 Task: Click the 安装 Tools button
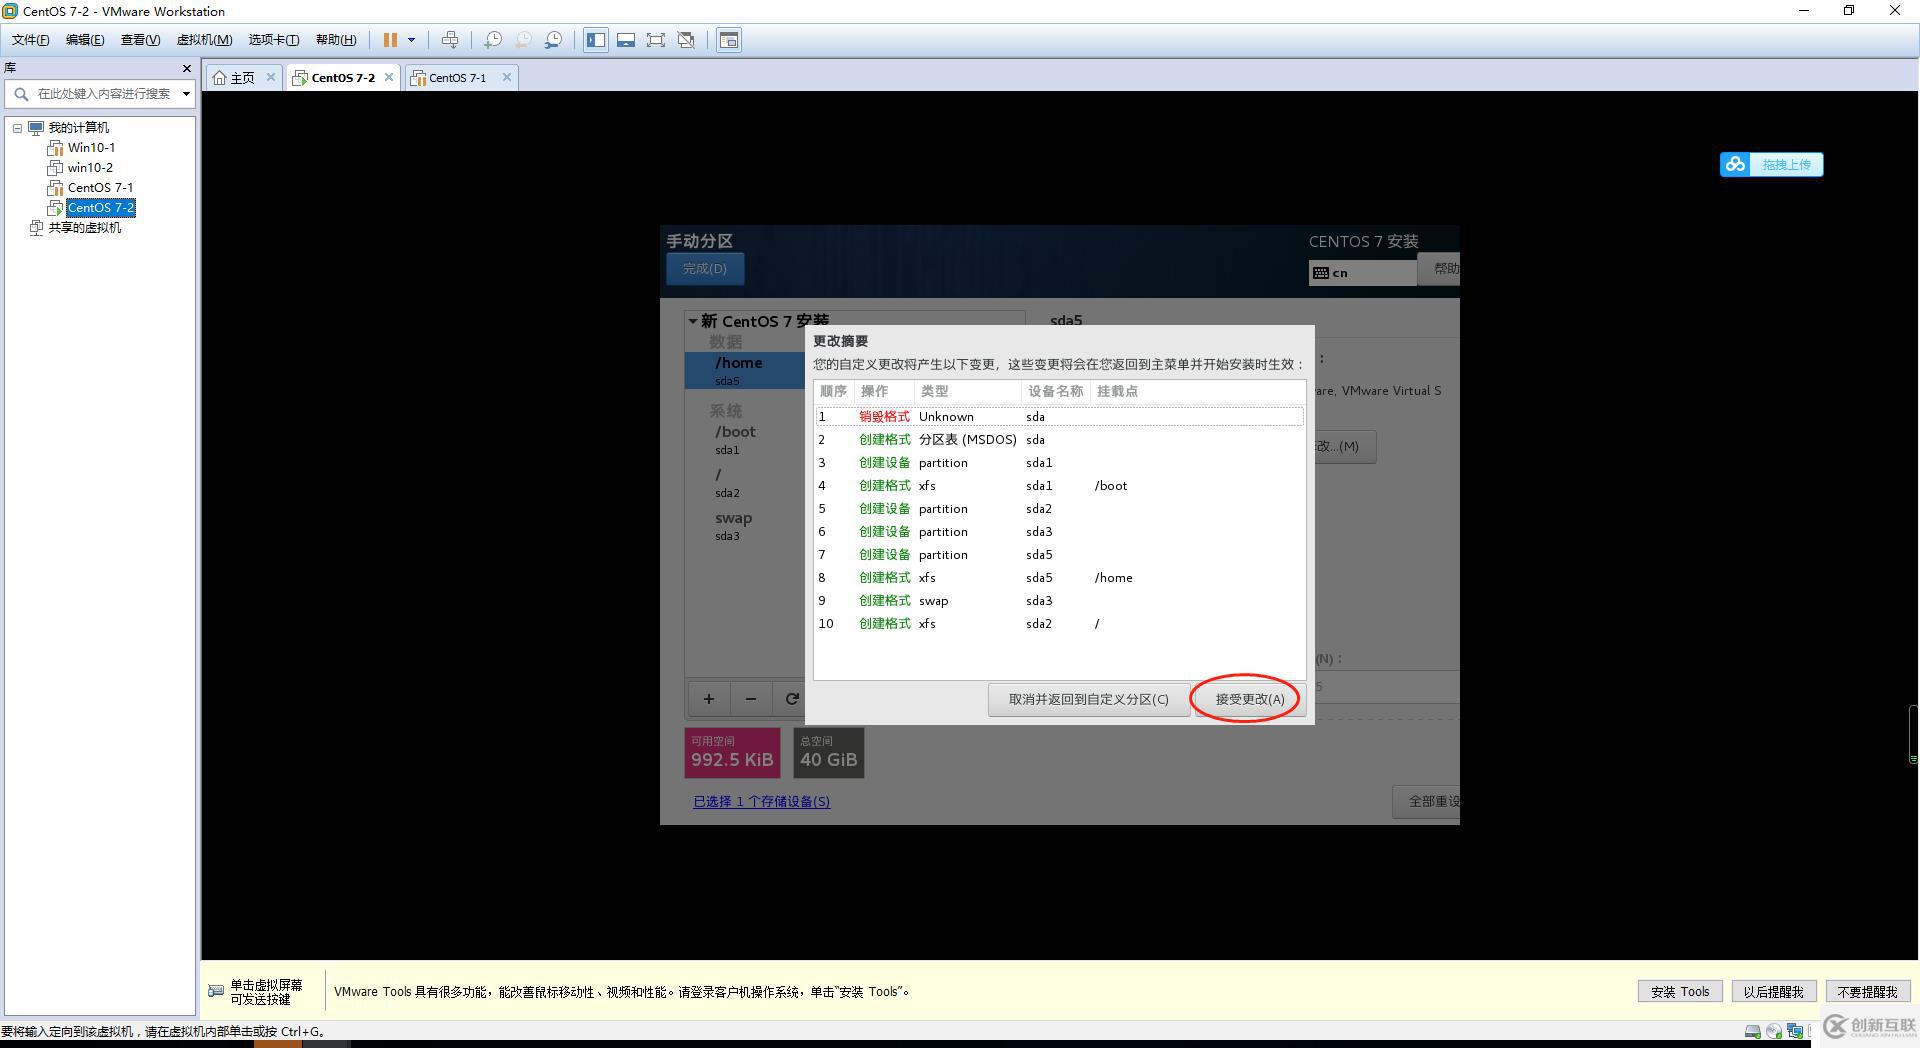1680,992
